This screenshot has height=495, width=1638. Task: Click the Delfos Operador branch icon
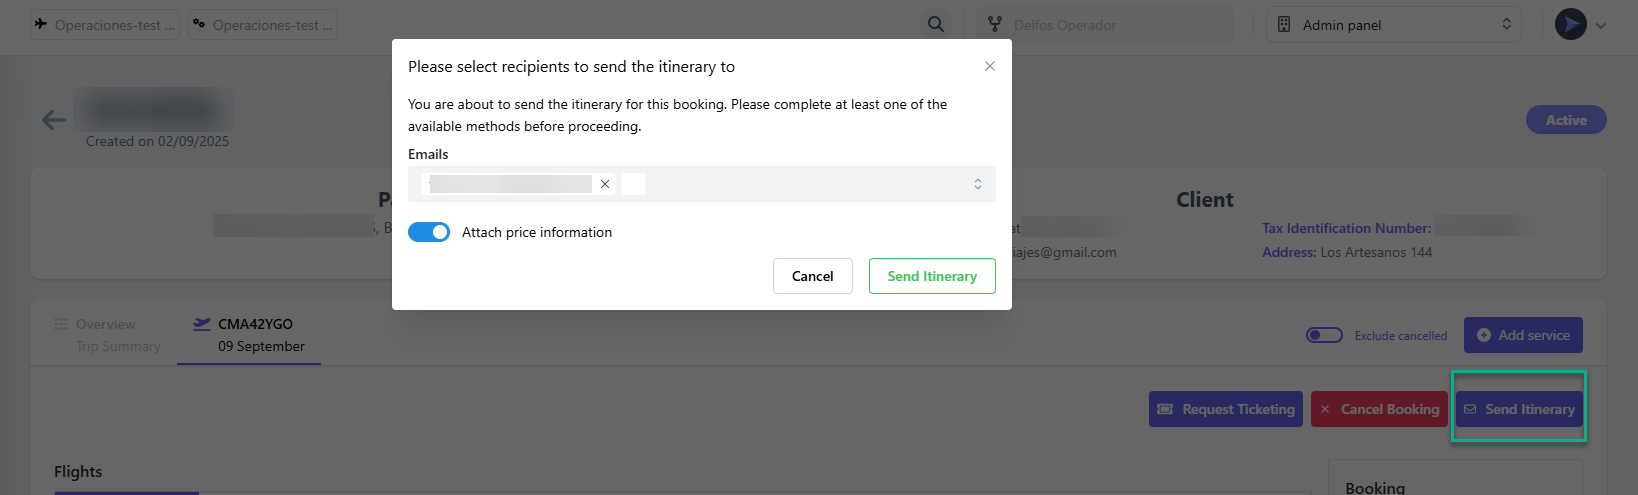click(x=995, y=25)
